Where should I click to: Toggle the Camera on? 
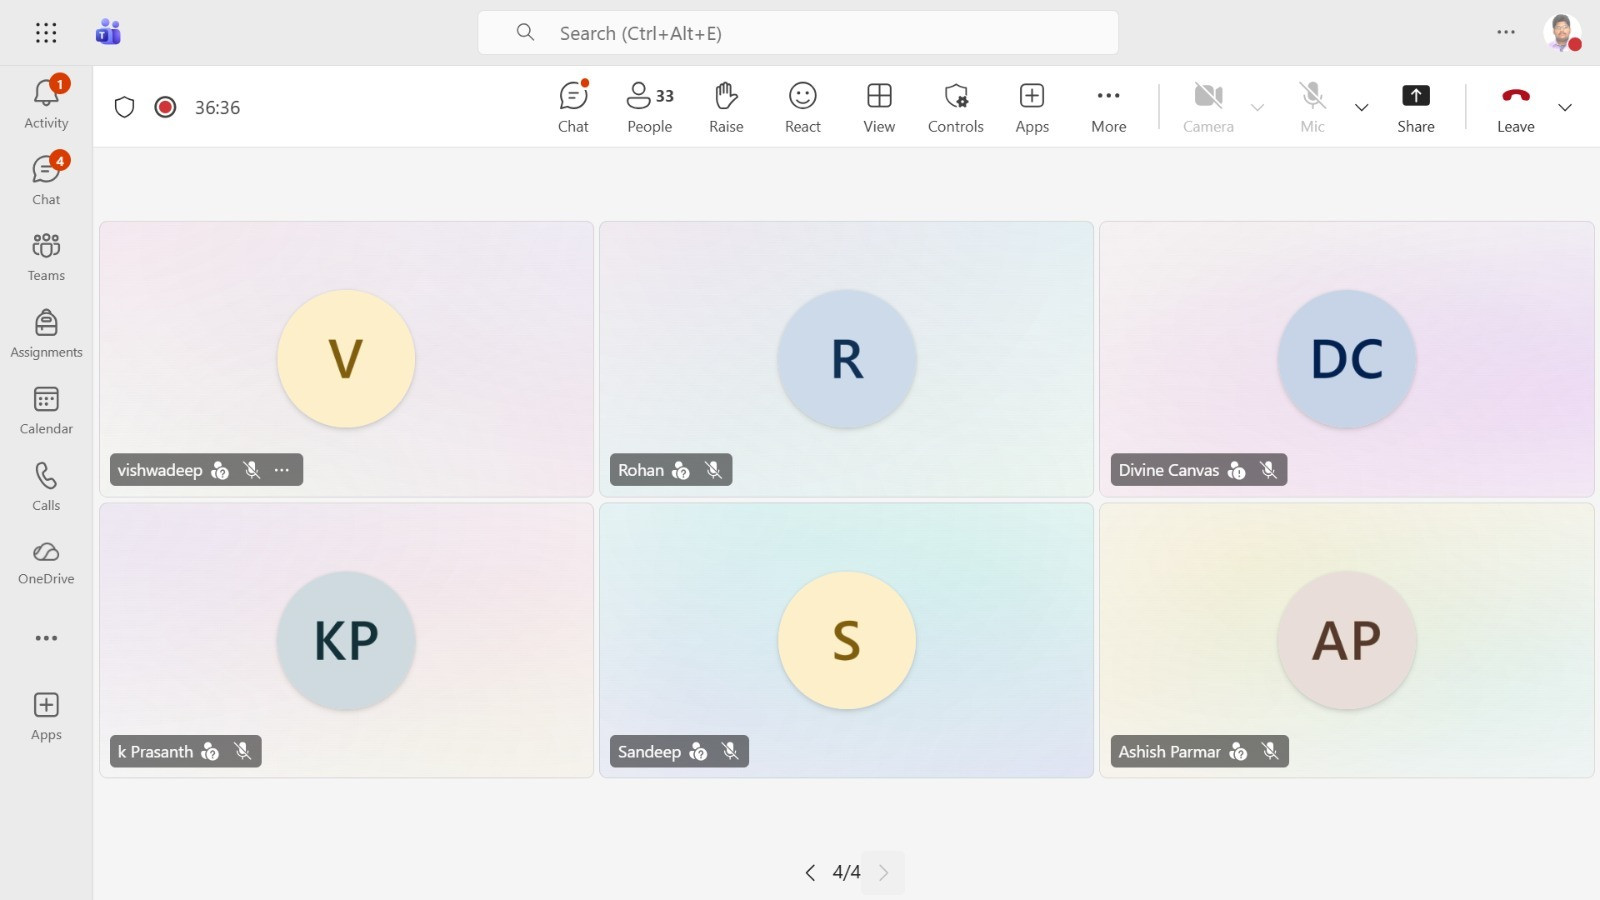(x=1208, y=106)
